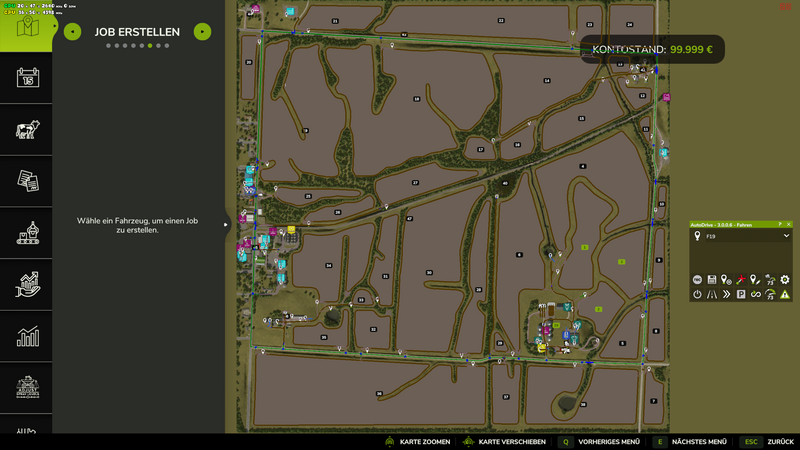Click AutoDrive set destination target icon

coord(726,280)
